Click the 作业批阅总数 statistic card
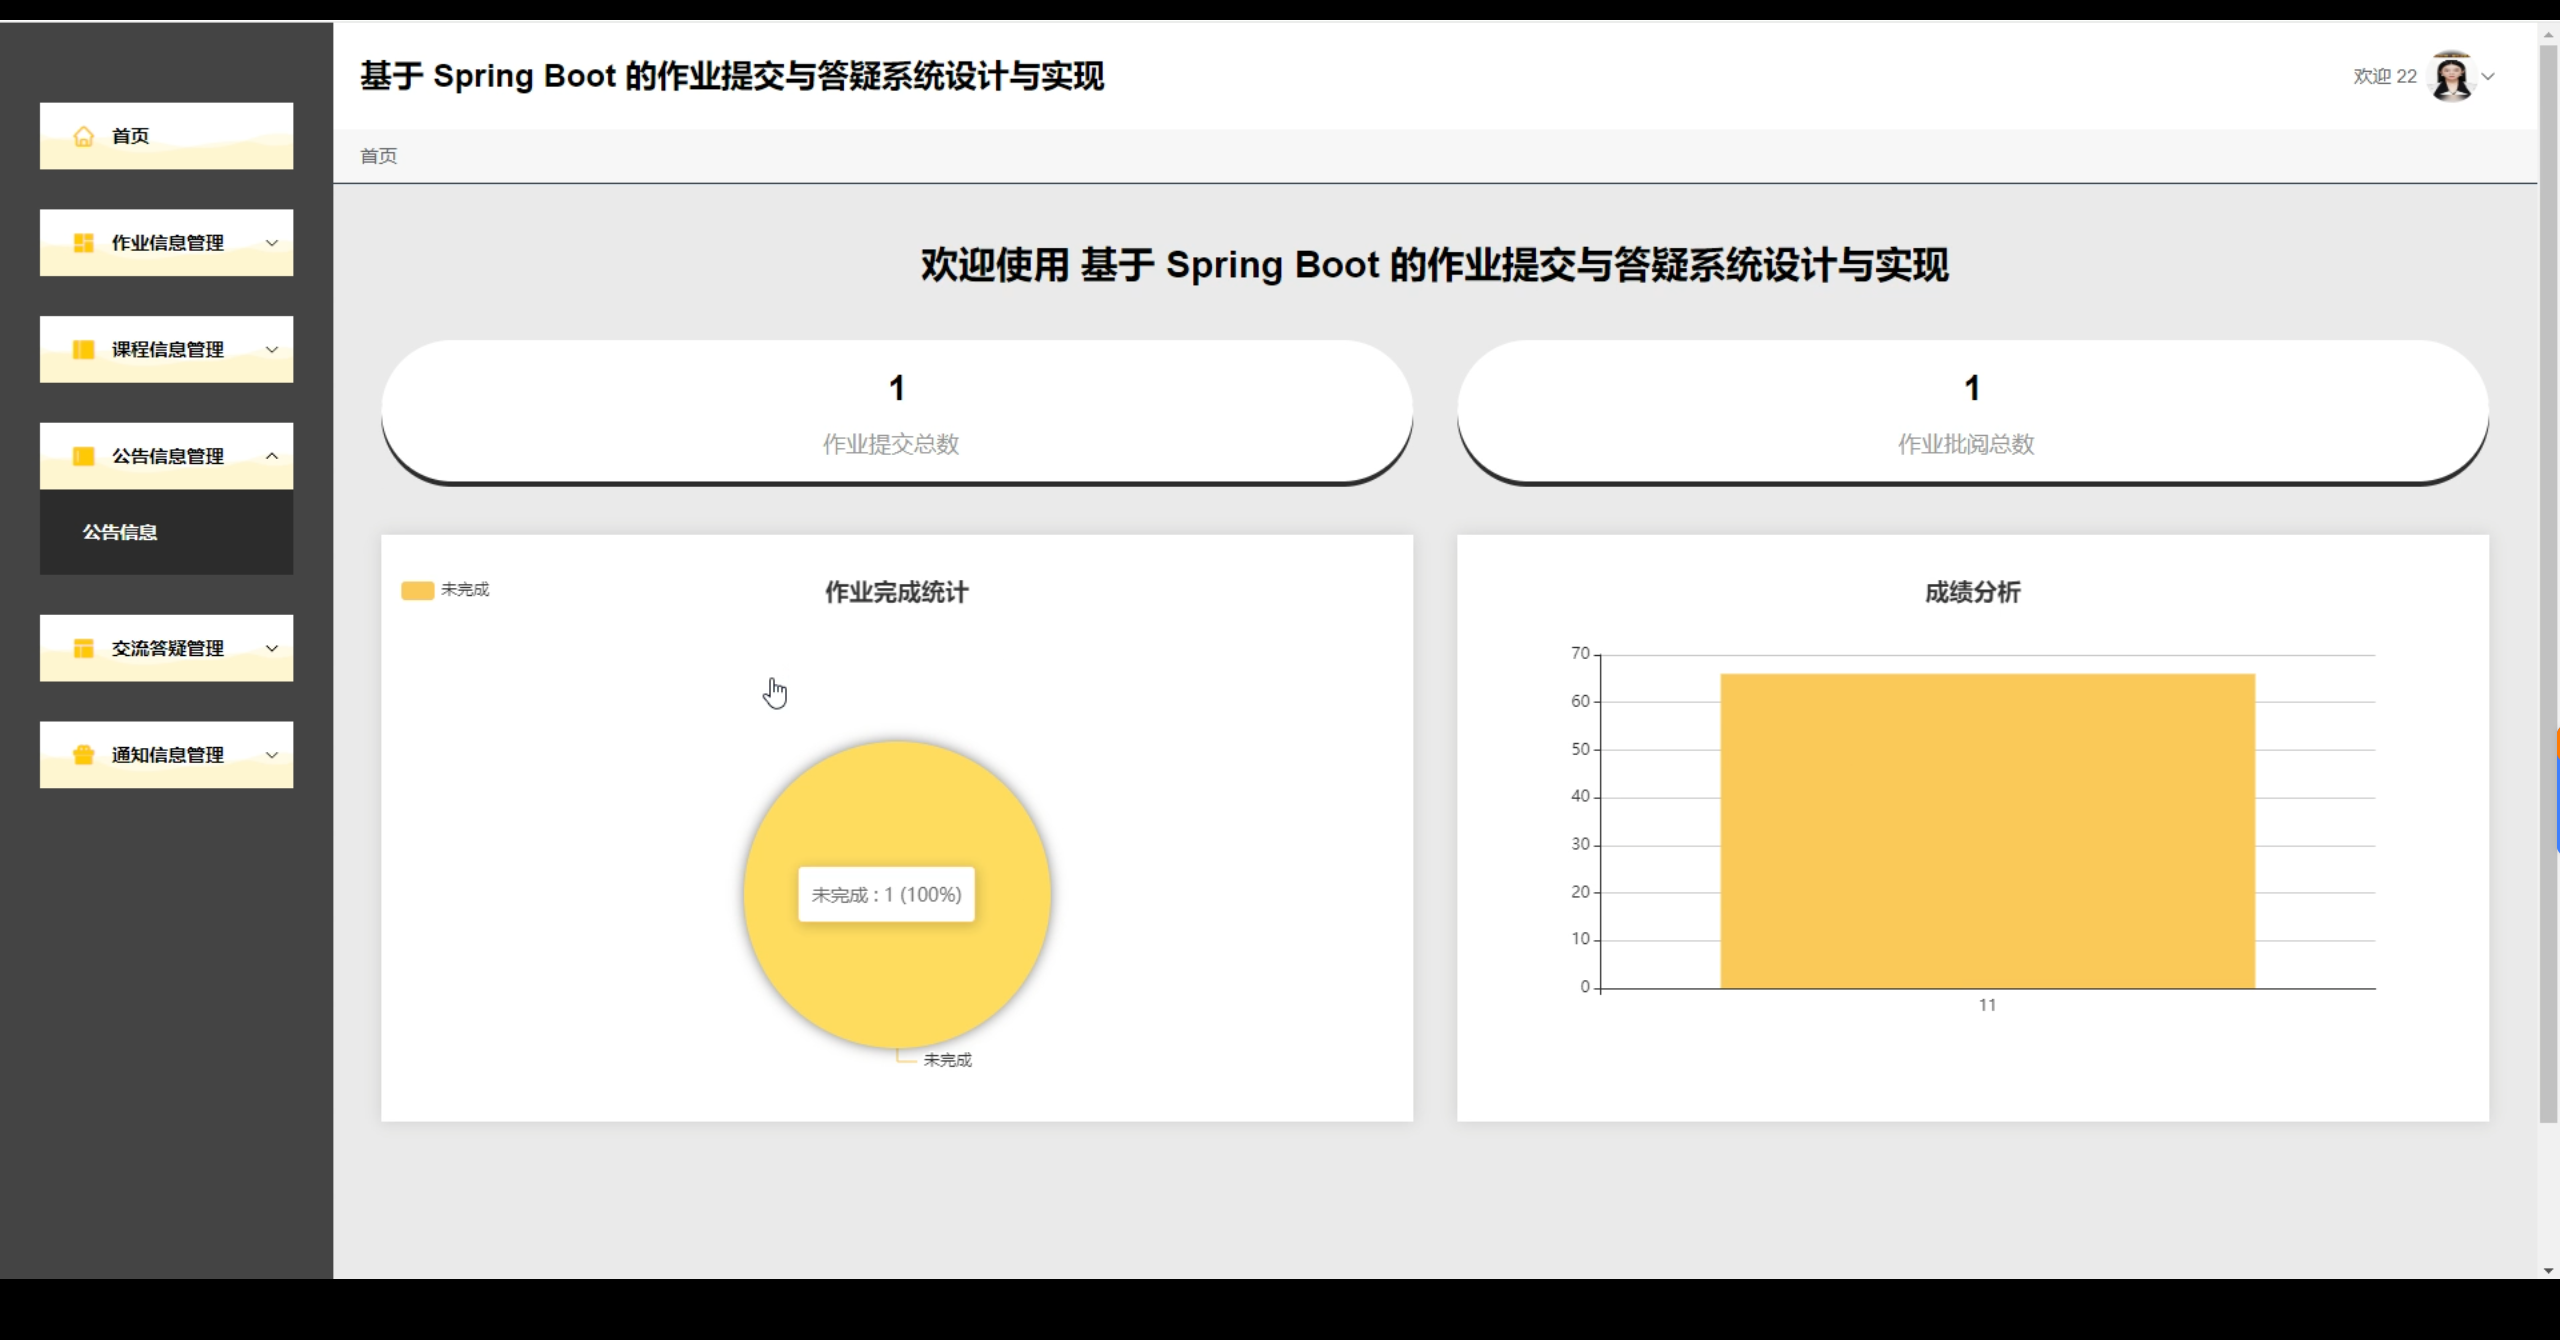Viewport: 2560px width, 1340px height. [1972, 412]
